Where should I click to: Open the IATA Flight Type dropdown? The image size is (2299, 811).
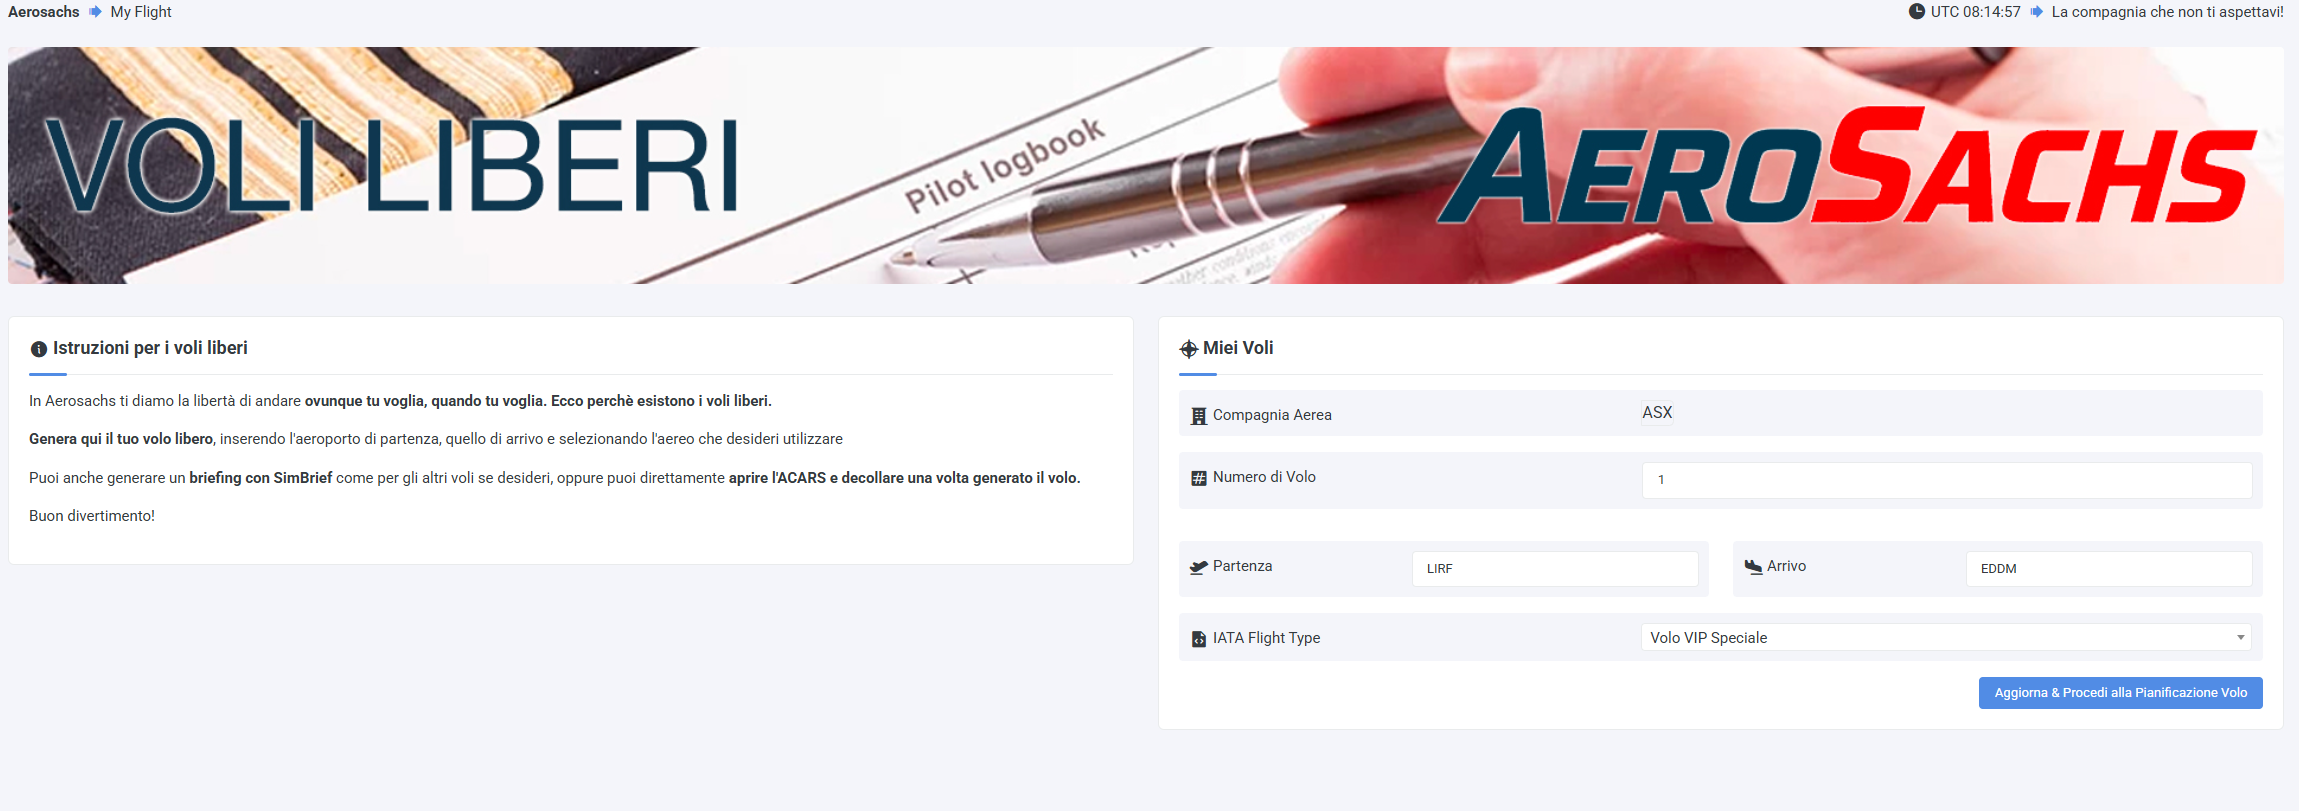tap(1946, 637)
